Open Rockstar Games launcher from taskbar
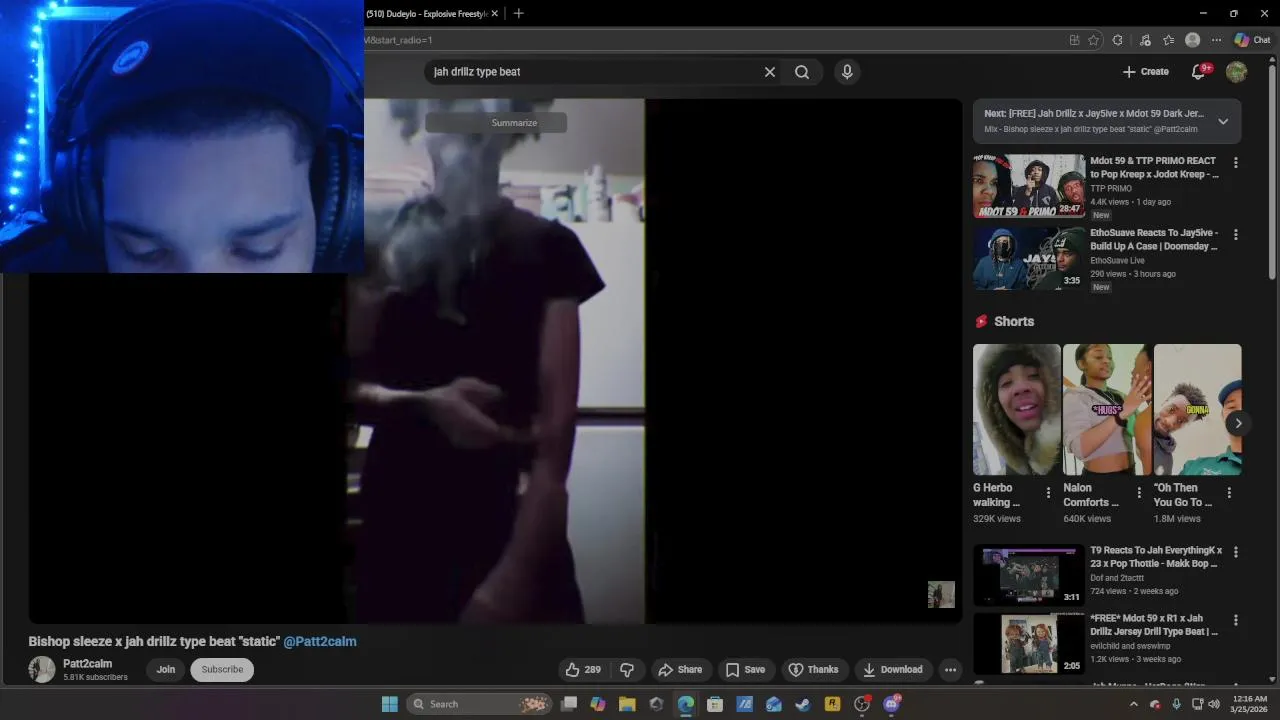1280x720 pixels. coord(832,704)
